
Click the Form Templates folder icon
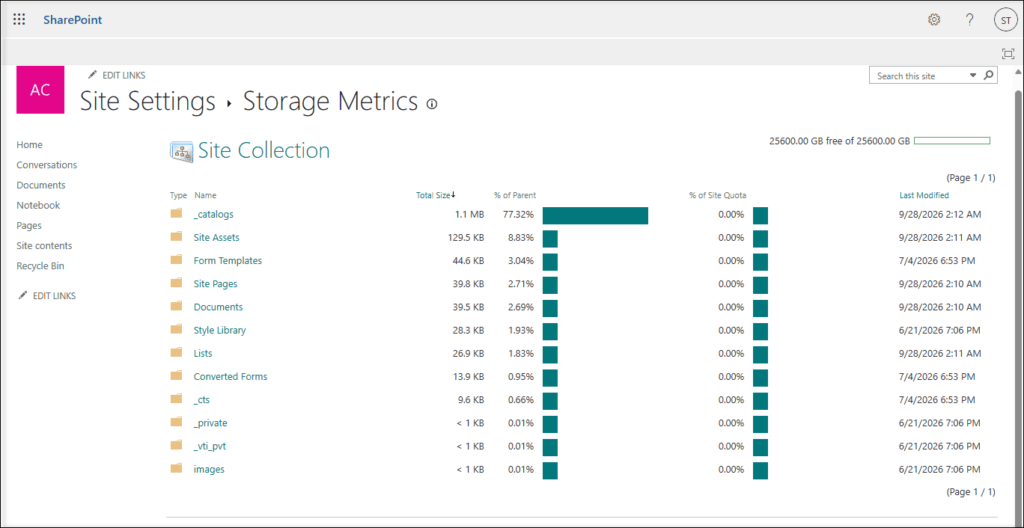point(176,259)
